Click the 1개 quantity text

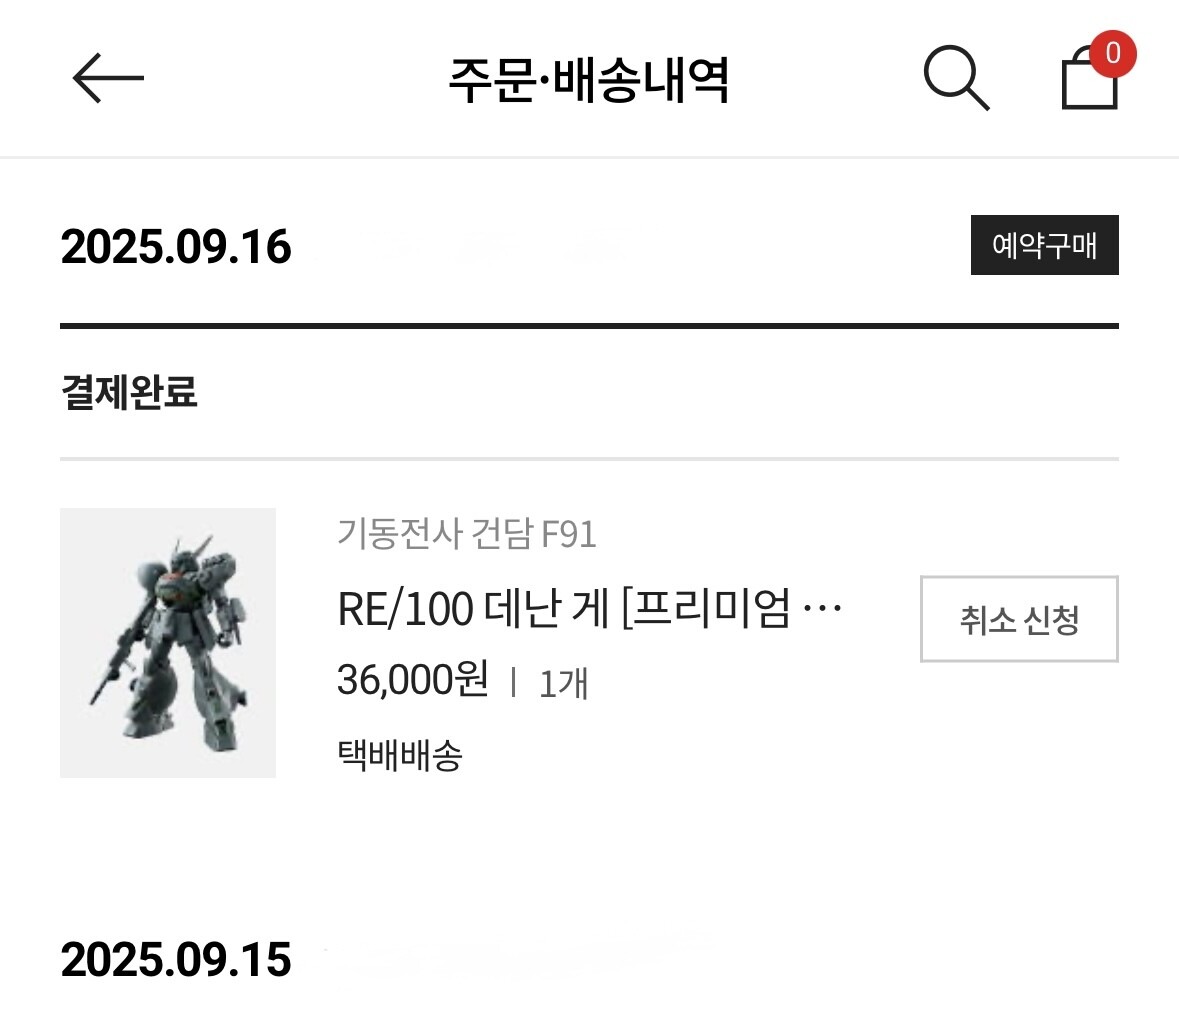pos(563,684)
